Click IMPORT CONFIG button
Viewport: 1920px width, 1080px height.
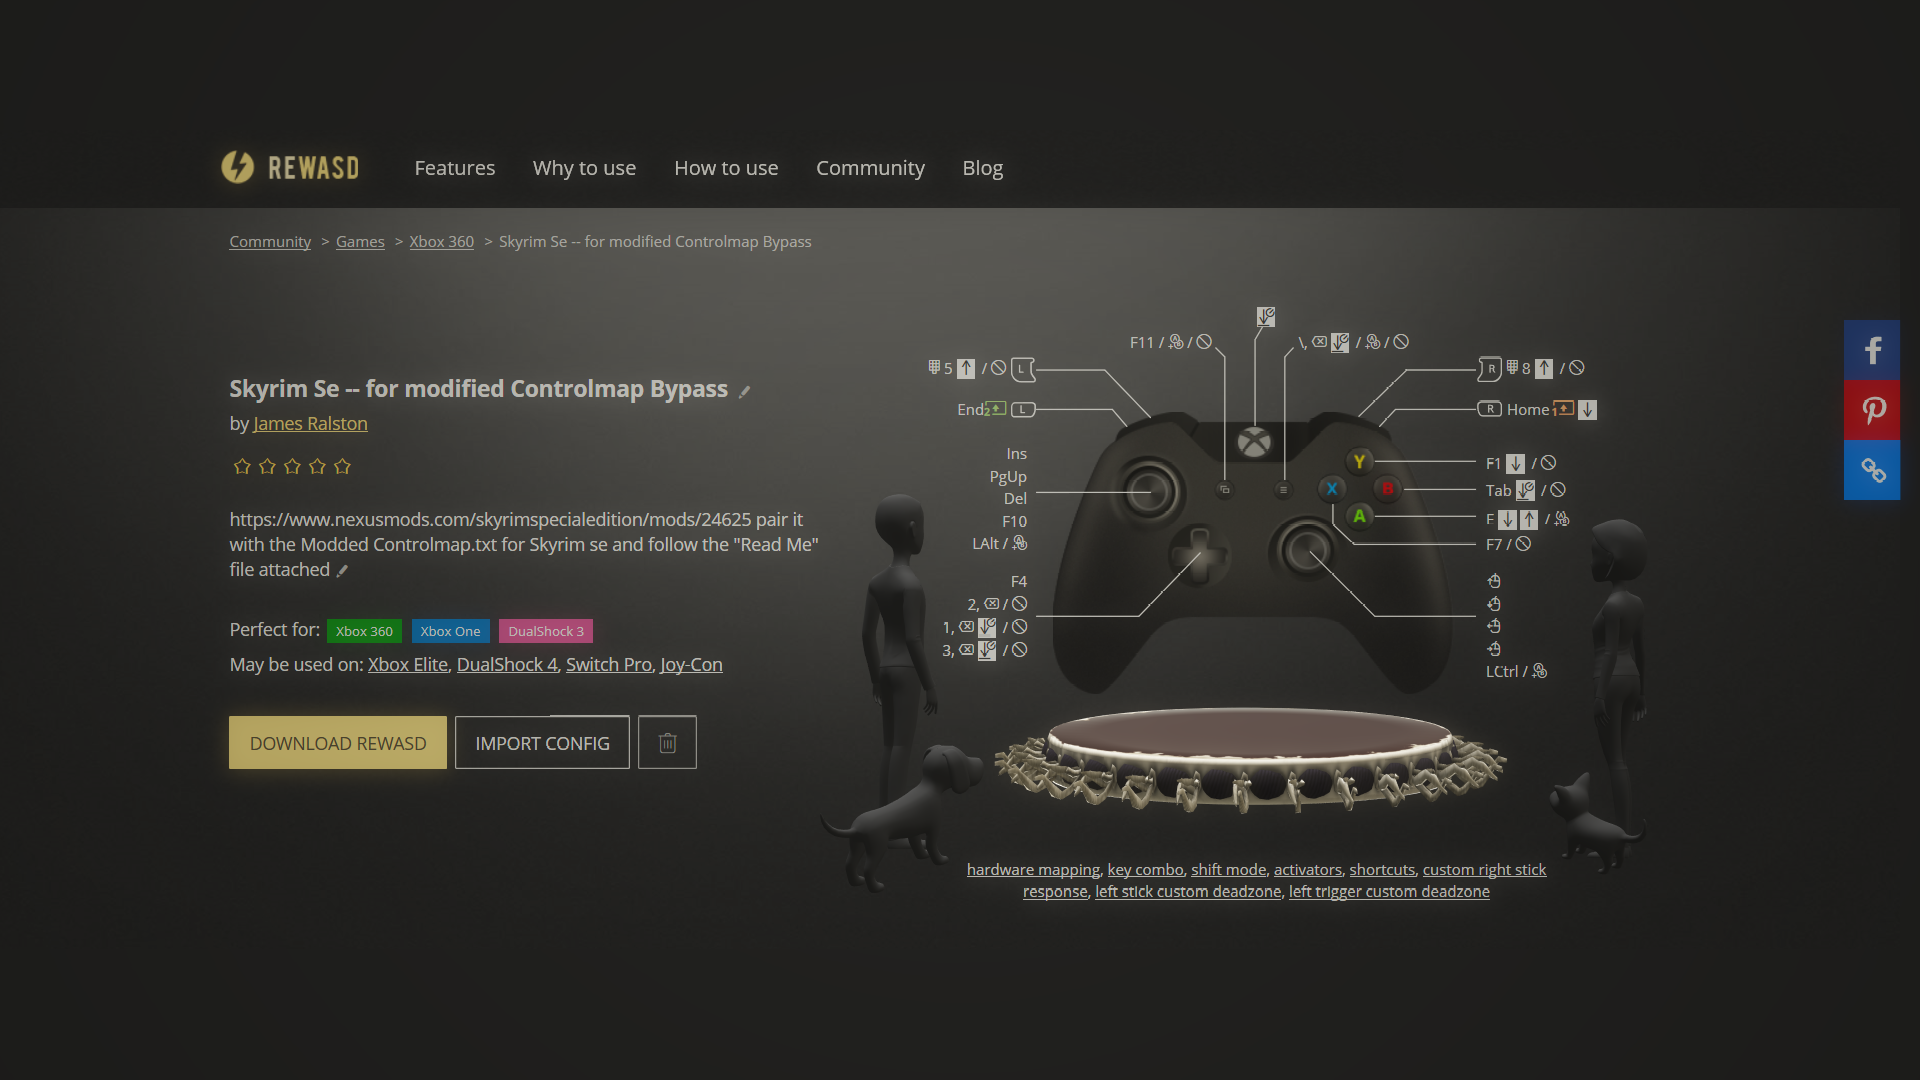(542, 742)
